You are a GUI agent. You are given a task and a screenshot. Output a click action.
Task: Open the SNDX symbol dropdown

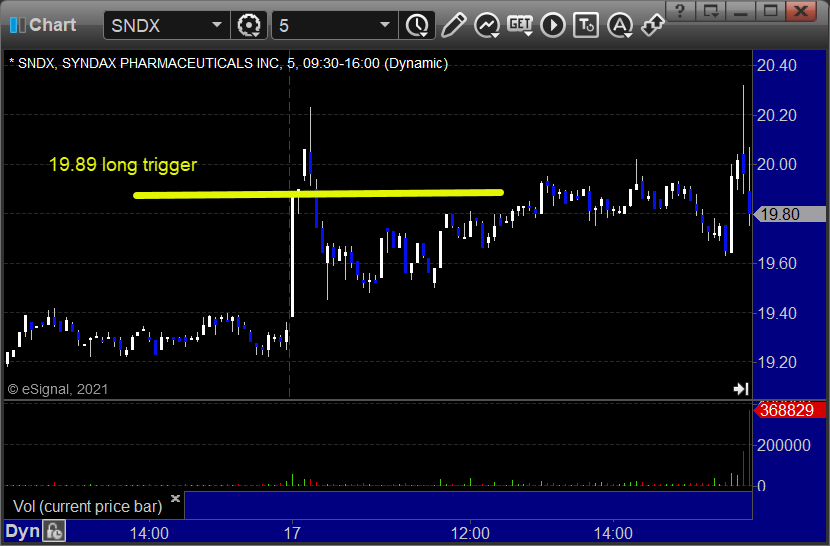point(217,25)
